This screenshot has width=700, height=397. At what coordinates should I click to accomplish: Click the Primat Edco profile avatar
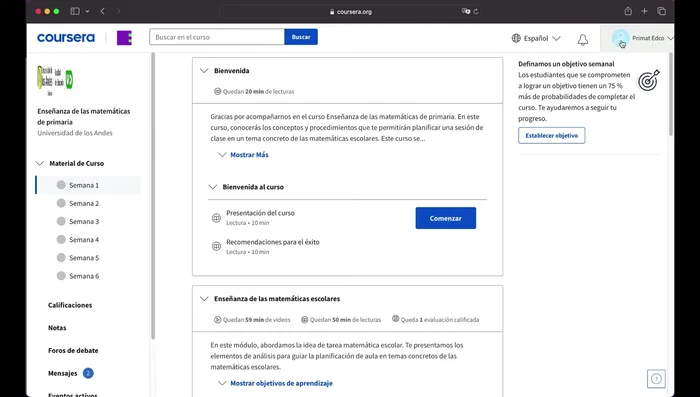point(620,38)
